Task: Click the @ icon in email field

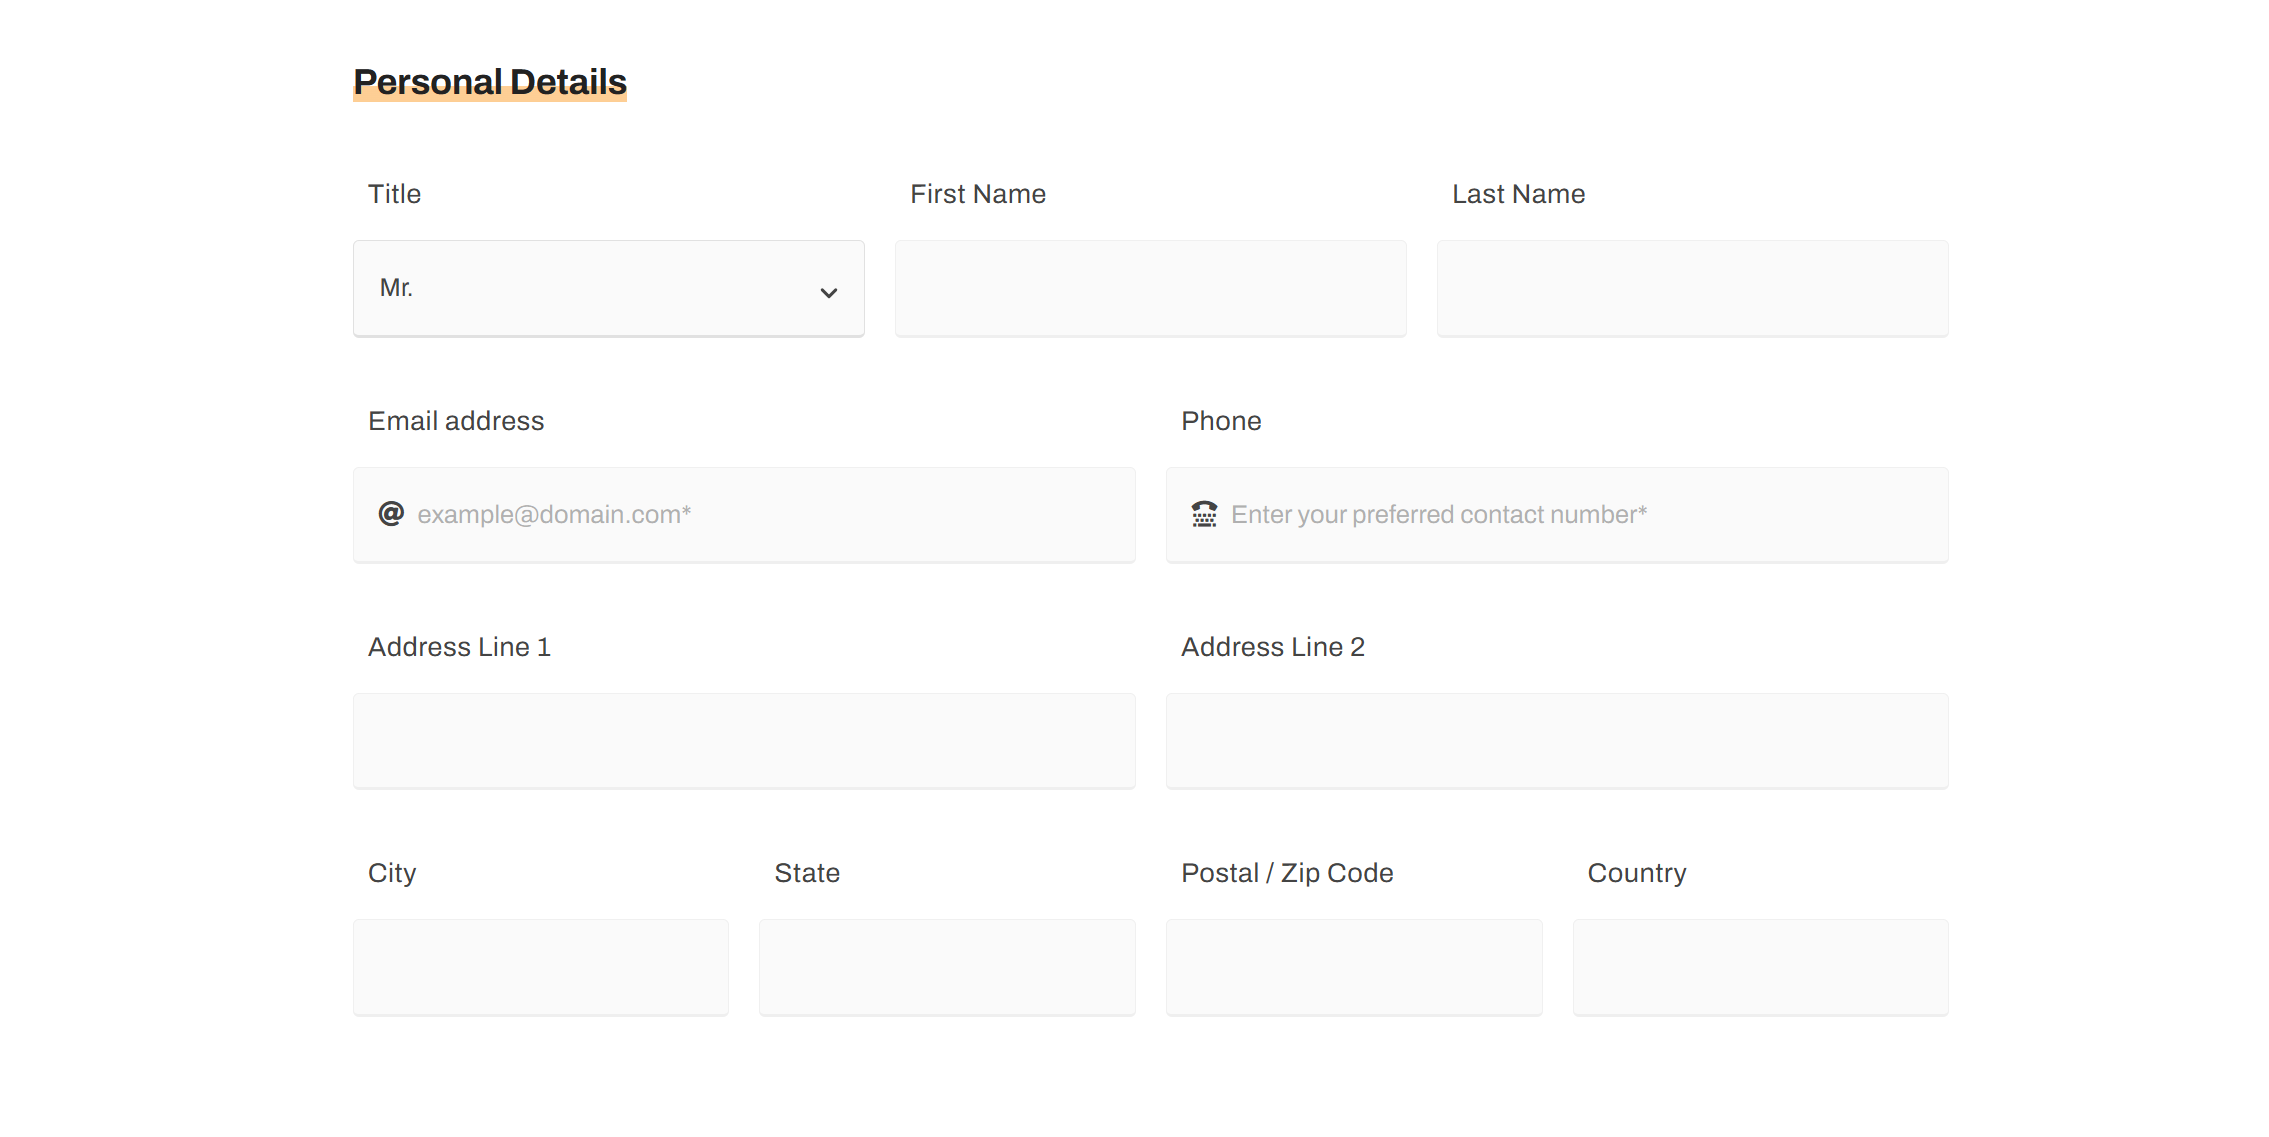Action: (391, 514)
